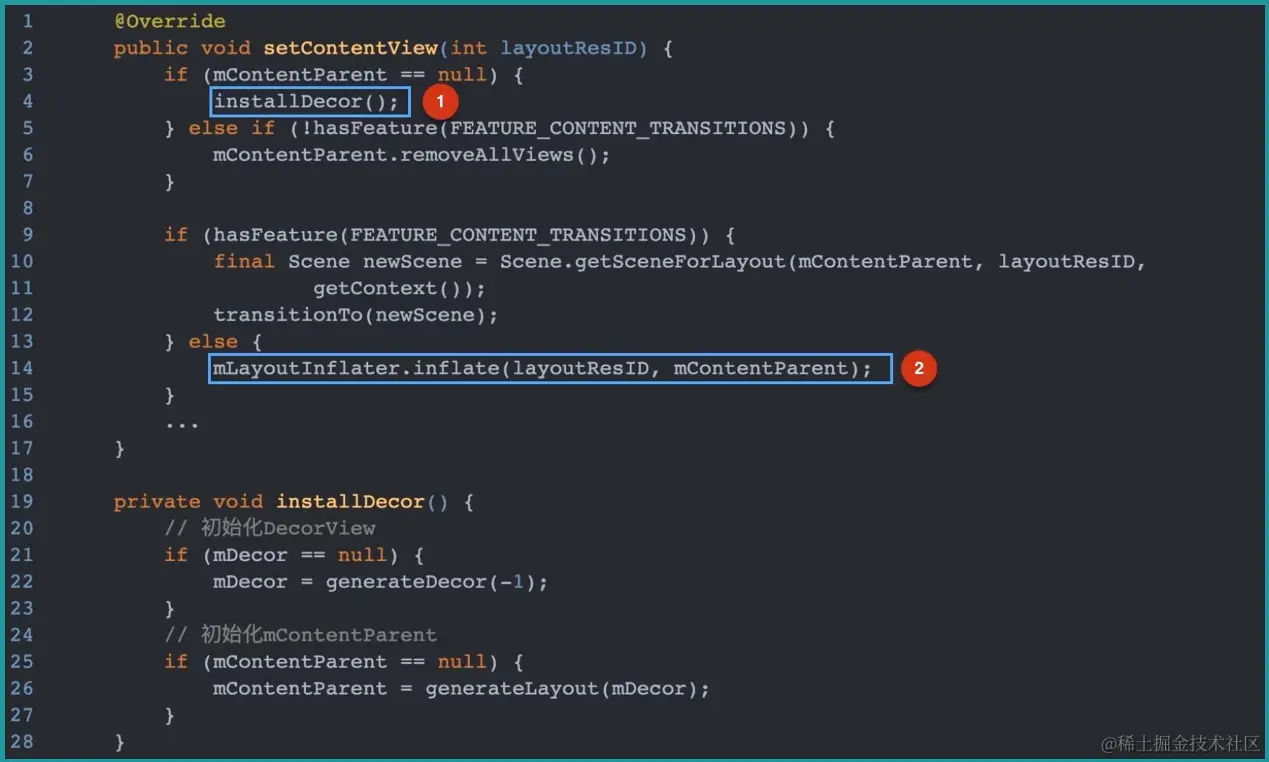Click generateLayout(mDecor) on line 26
1269x762 pixels.
point(562,688)
